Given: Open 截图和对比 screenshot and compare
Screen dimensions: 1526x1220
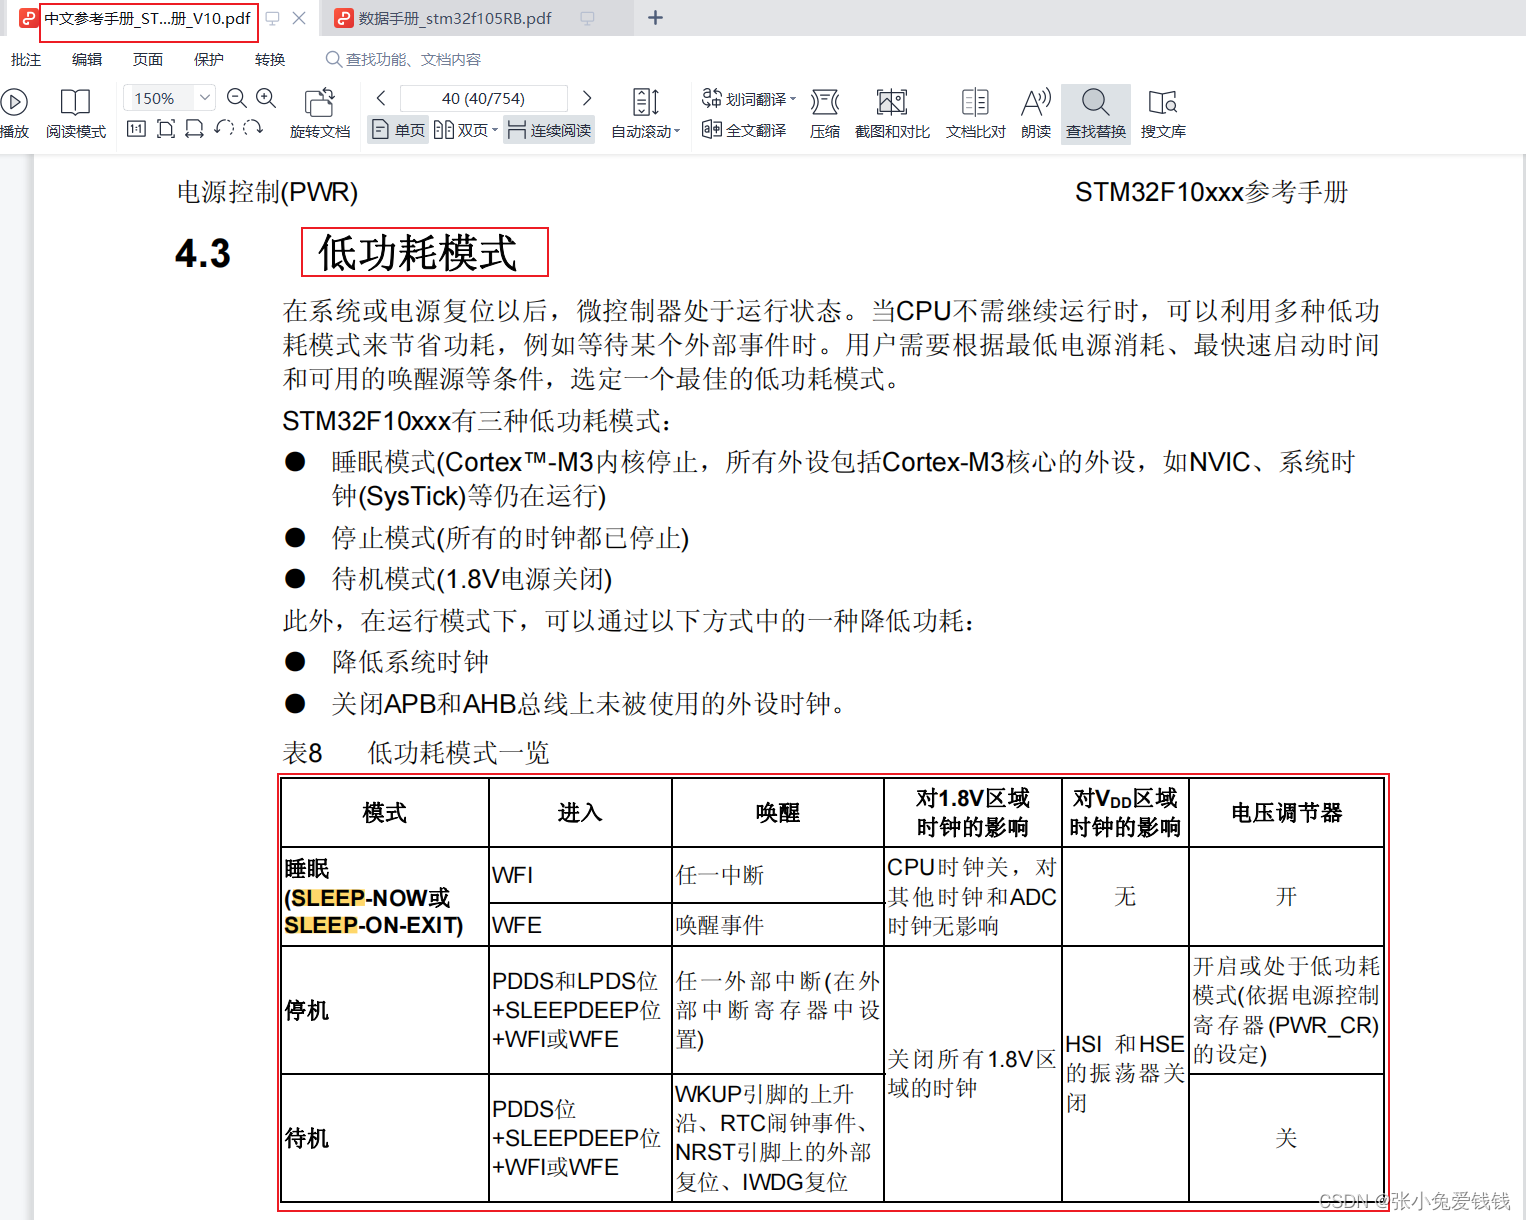Looking at the screenshot, I should [x=892, y=114].
